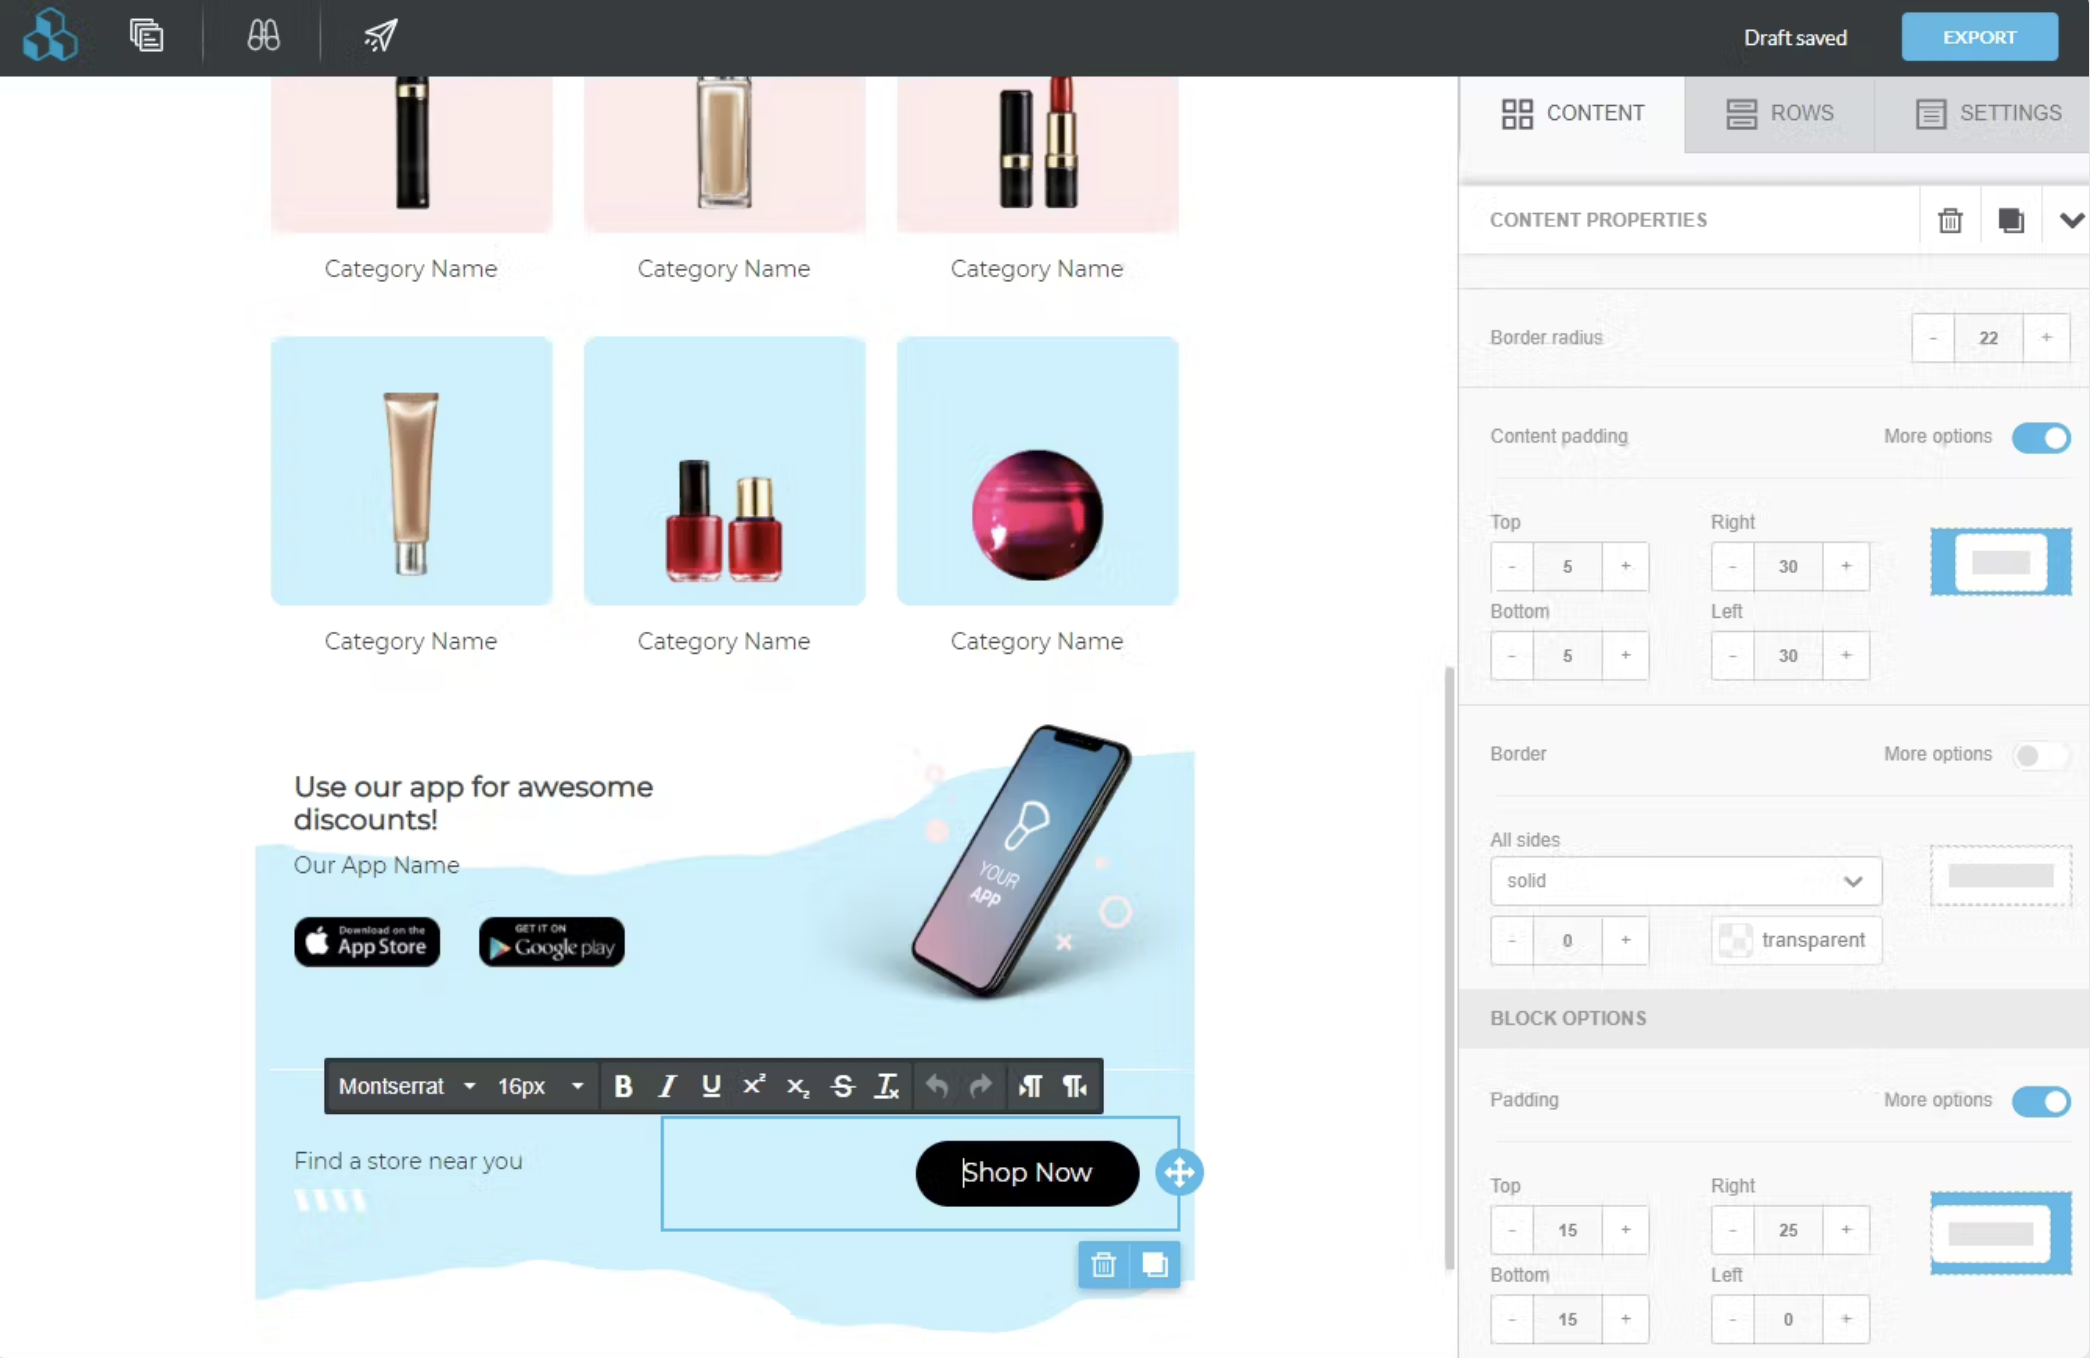The image size is (2090, 1358).
Task: Open the transparent border color swatch
Action: [x=1736, y=940]
